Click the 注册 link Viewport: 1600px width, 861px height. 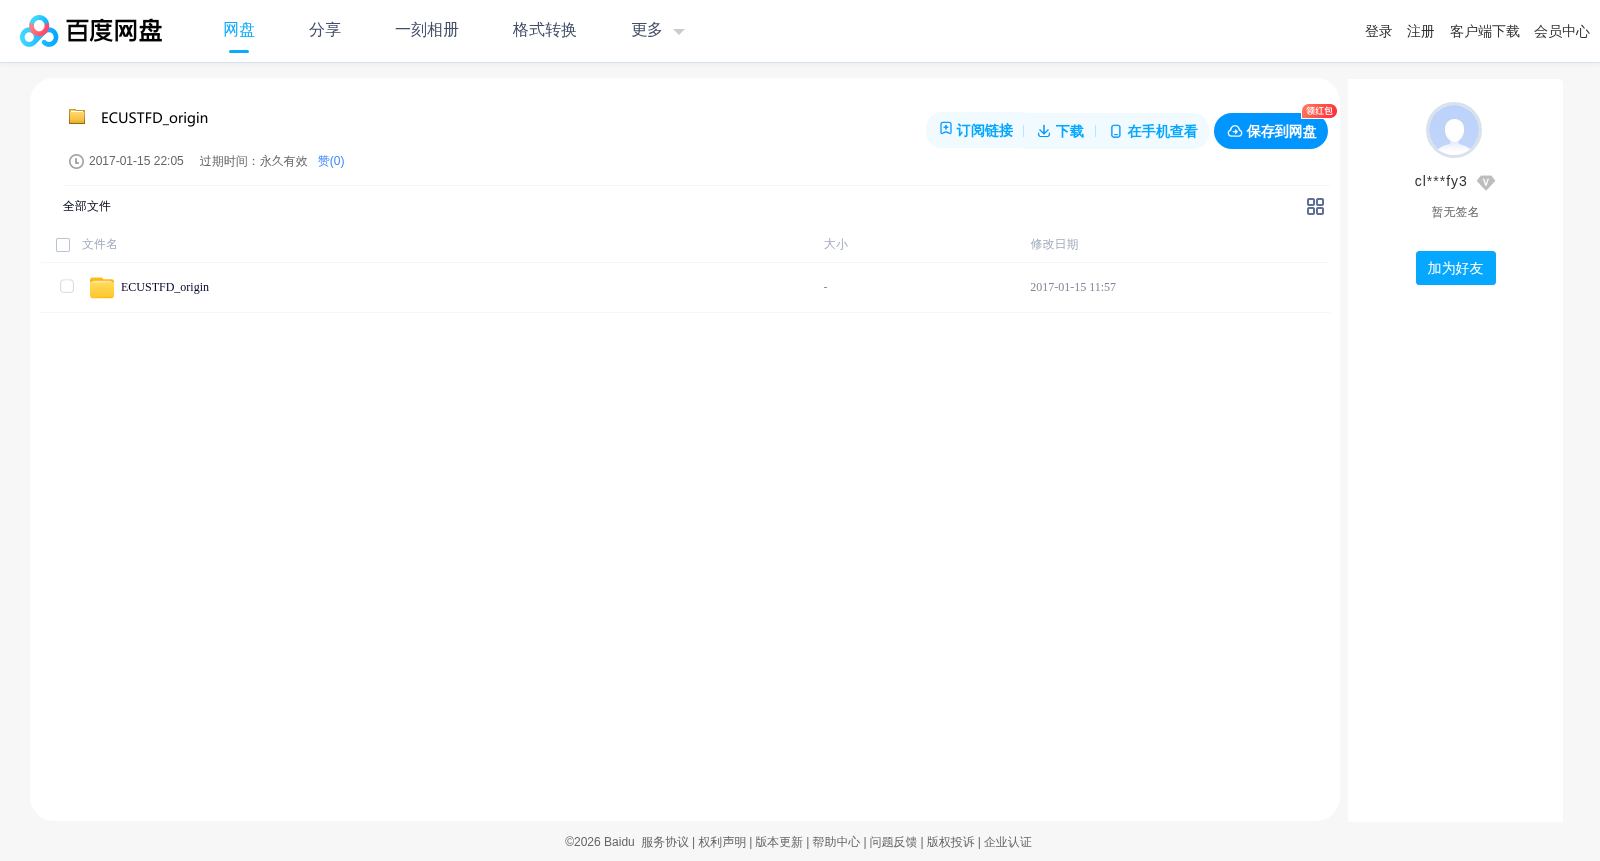1421,31
